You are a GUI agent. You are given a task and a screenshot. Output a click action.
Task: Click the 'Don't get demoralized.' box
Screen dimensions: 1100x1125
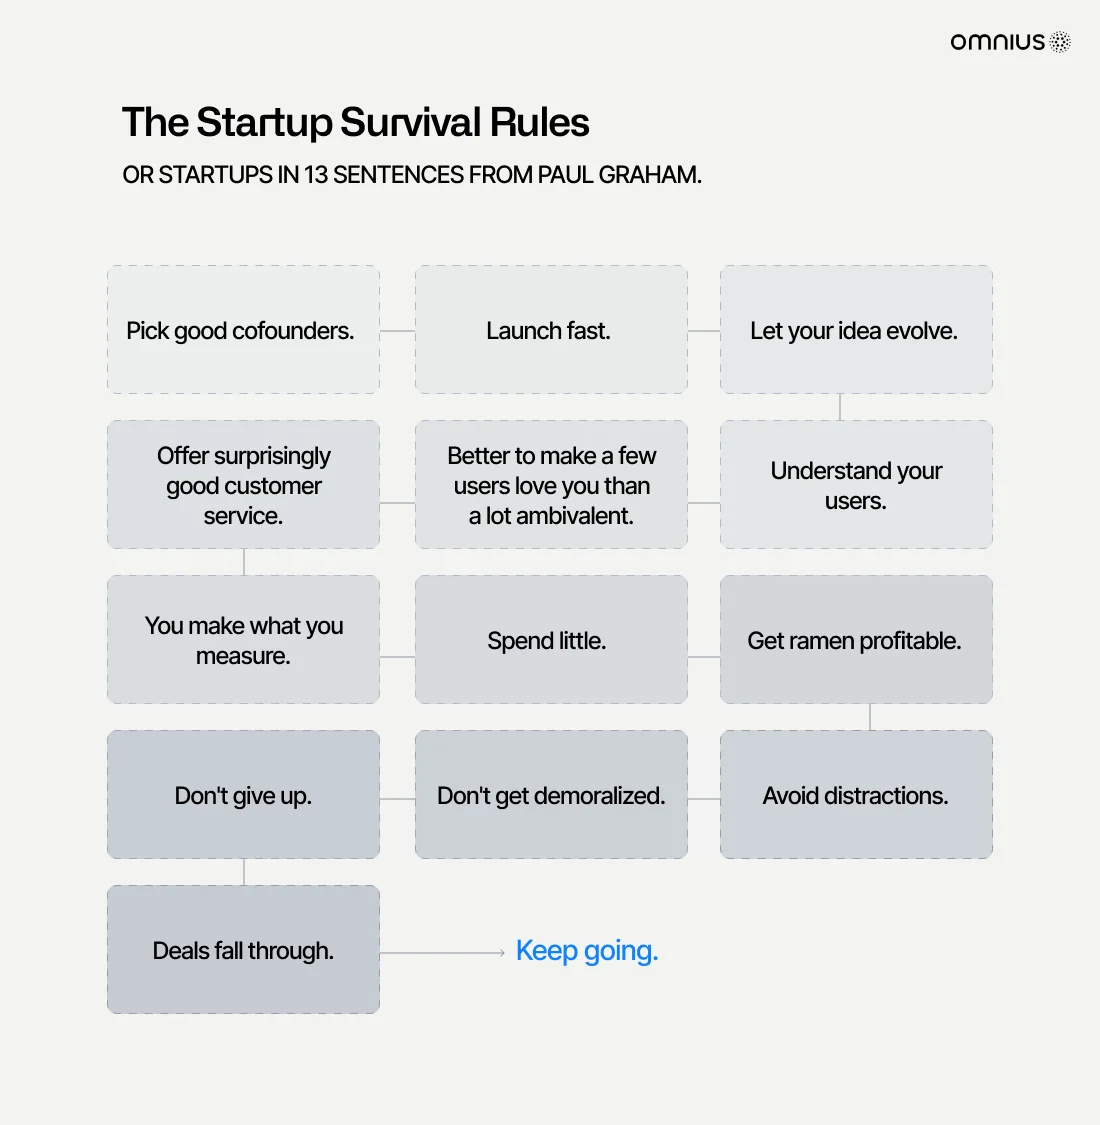point(551,794)
